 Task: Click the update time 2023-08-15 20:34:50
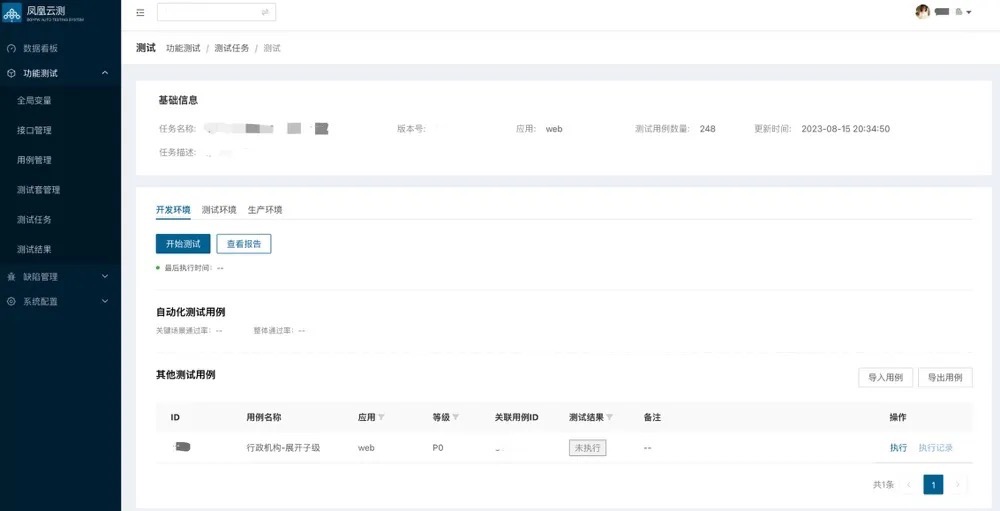tap(845, 129)
